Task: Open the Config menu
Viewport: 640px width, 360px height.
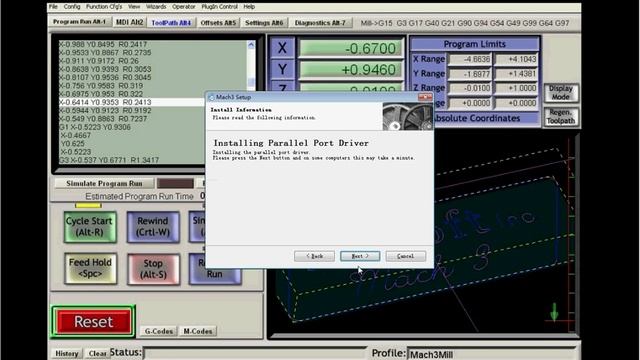Action: click(72, 7)
